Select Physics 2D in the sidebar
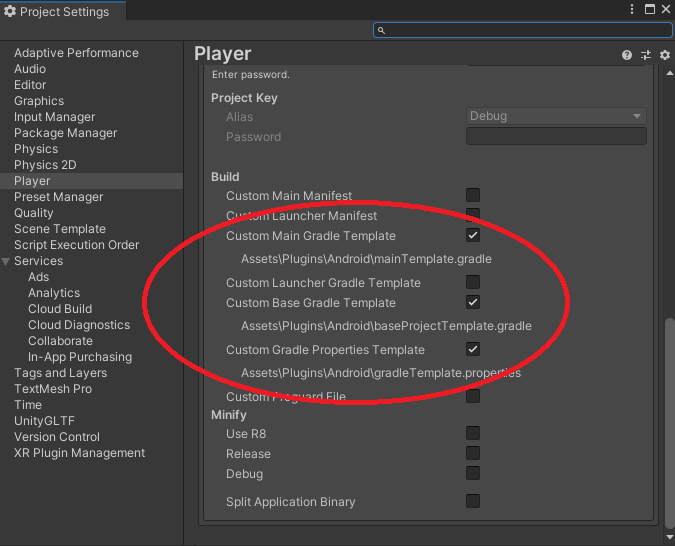The width and height of the screenshot is (675, 546). [x=45, y=165]
